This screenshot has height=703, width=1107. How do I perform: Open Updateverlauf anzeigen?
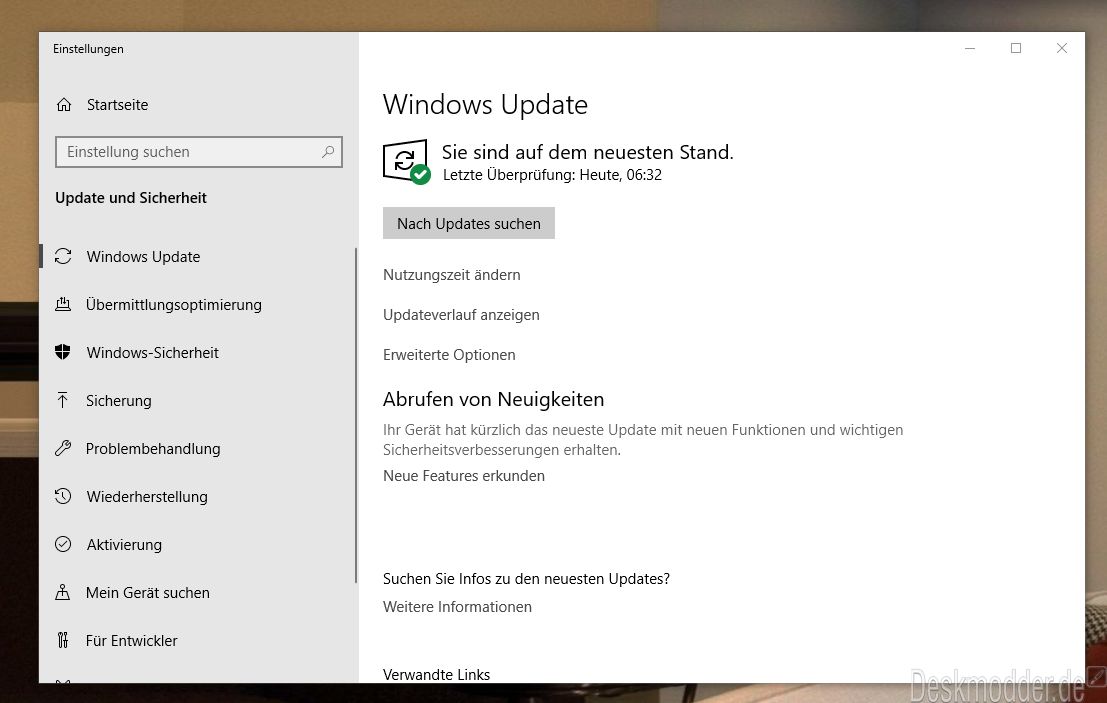(x=461, y=315)
